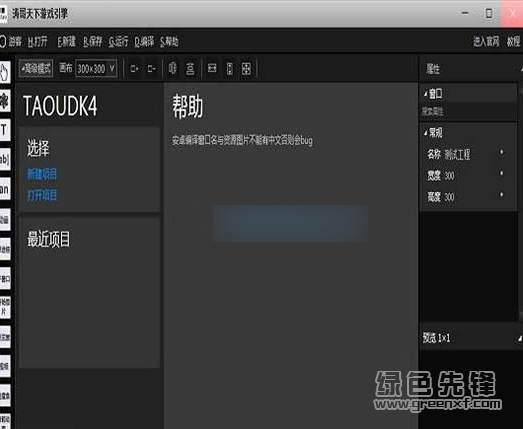Click the align horizontal centers icon
The height and width of the screenshot is (429, 523).
click(x=172, y=68)
